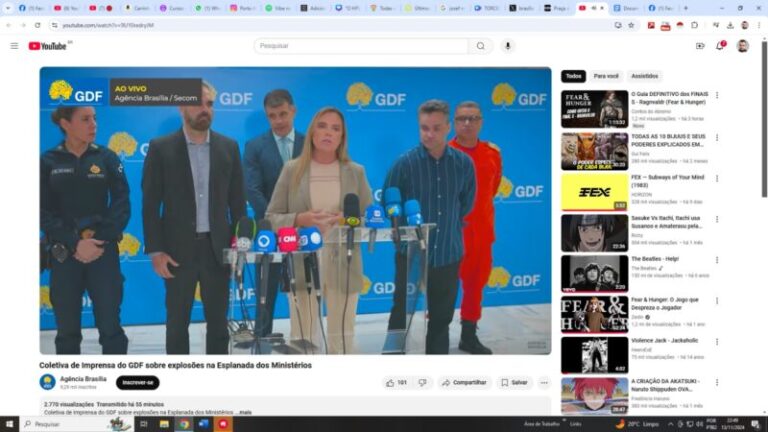Dislike the video with thumbs down

point(422,382)
